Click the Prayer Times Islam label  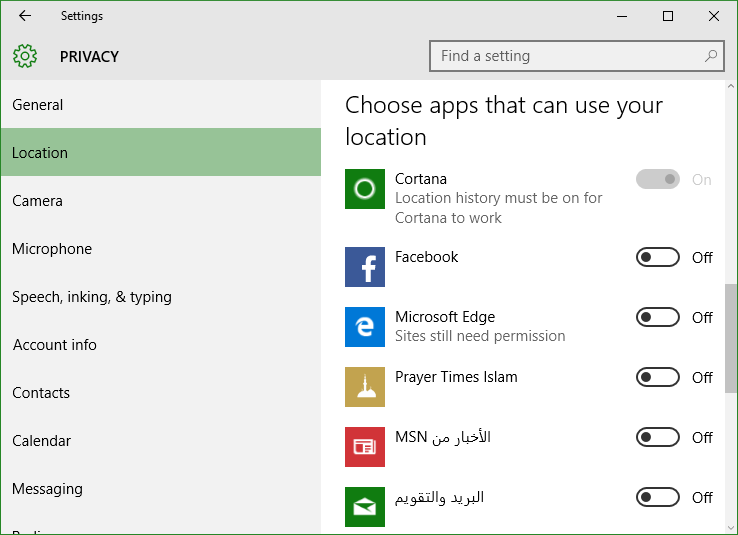coord(456,377)
